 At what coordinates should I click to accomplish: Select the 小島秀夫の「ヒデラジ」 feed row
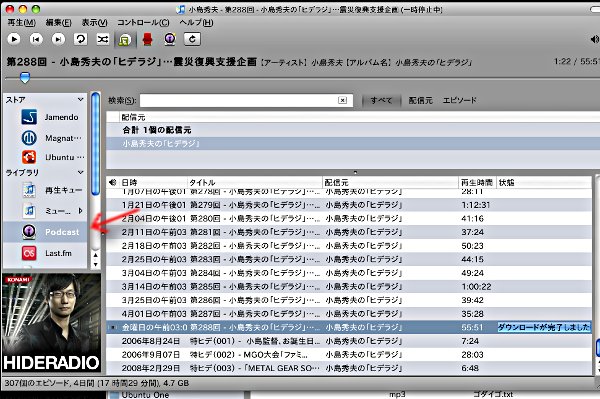tap(353, 143)
